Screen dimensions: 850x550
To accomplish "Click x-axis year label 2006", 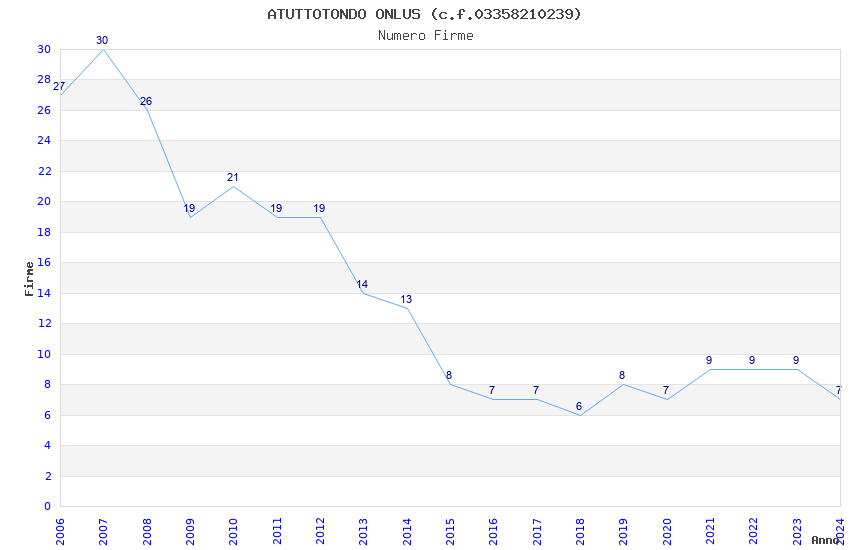I will (60, 531).
